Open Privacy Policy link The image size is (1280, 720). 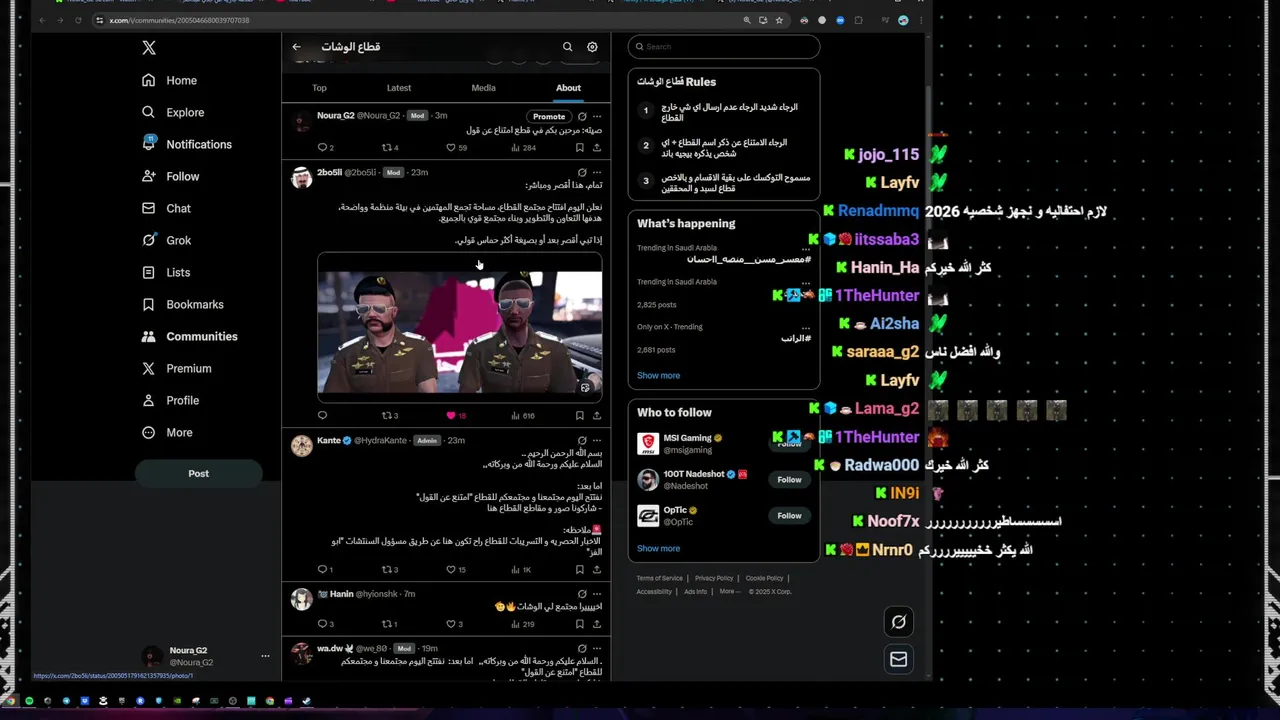714,578
